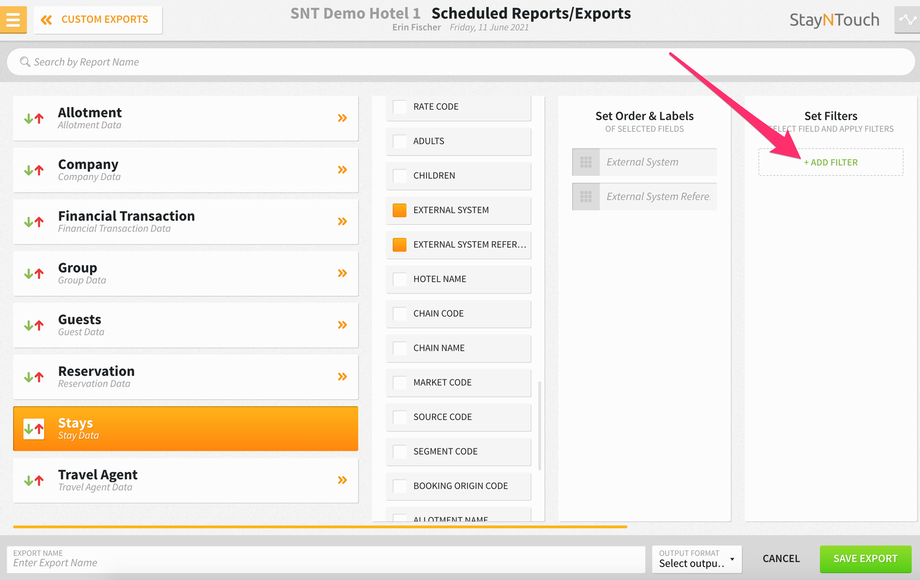
Task: Check the Market Code field
Action: 400,383
